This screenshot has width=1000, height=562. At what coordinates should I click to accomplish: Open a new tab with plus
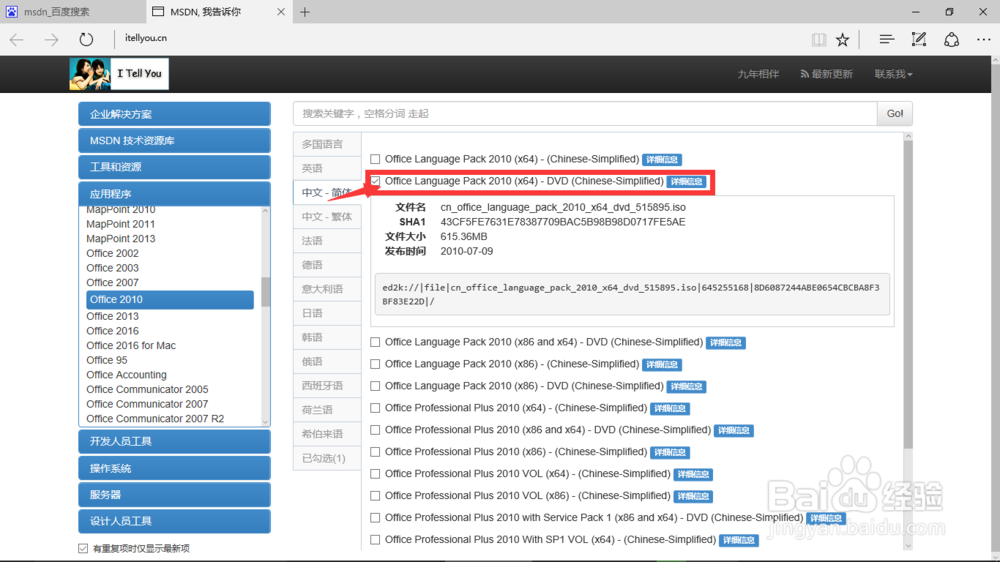pyautogui.click(x=305, y=11)
